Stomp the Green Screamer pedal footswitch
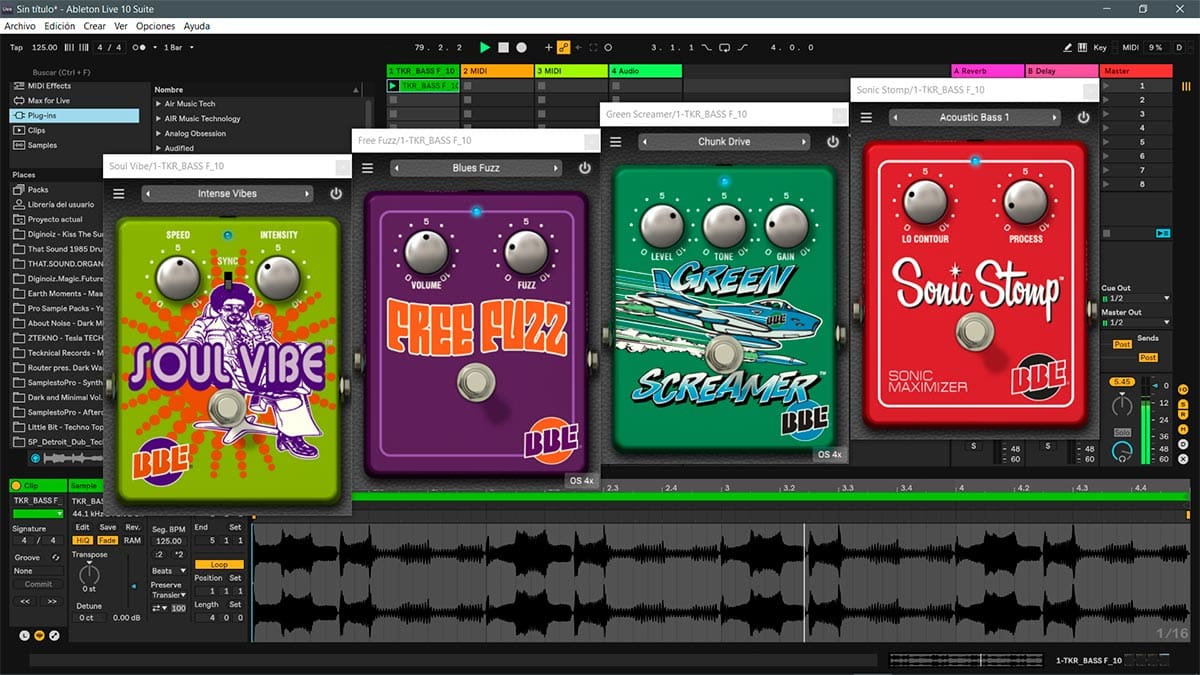 click(723, 353)
